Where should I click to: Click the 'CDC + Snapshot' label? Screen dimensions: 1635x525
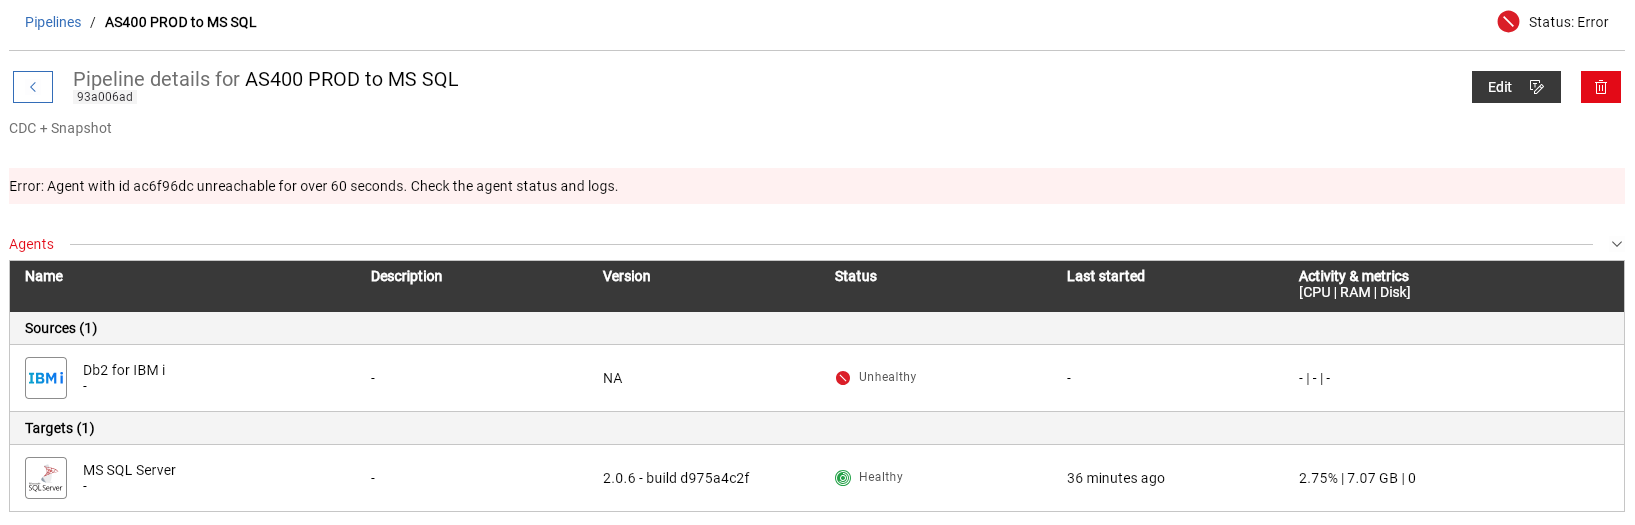[x=60, y=128]
